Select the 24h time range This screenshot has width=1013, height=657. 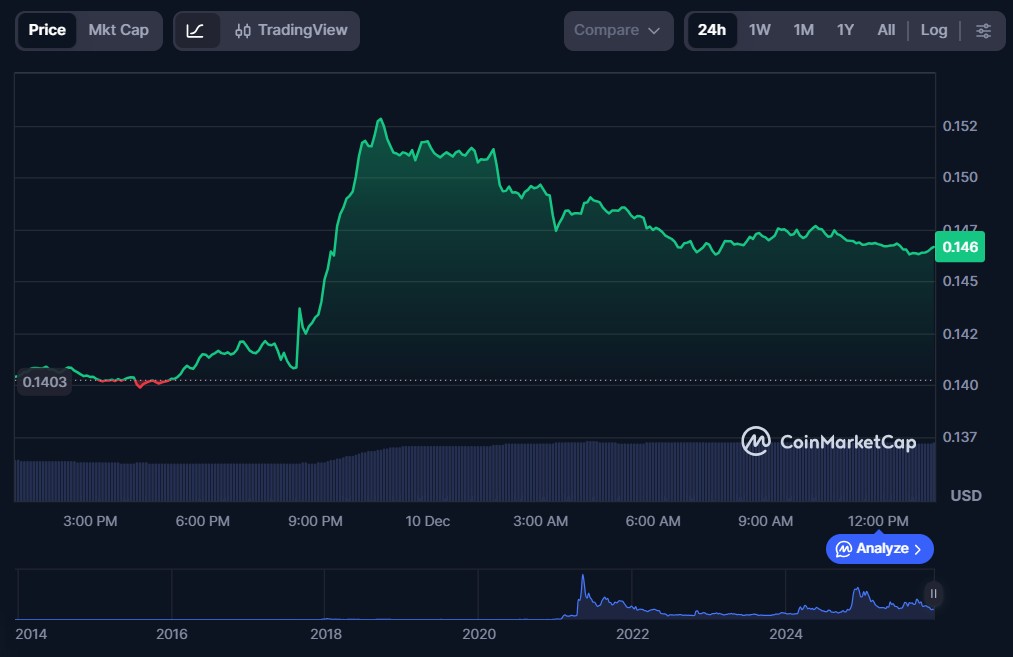click(x=712, y=30)
